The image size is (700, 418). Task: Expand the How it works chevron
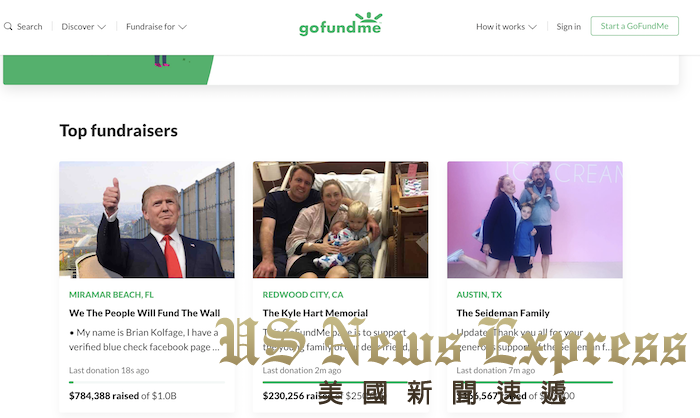532,27
